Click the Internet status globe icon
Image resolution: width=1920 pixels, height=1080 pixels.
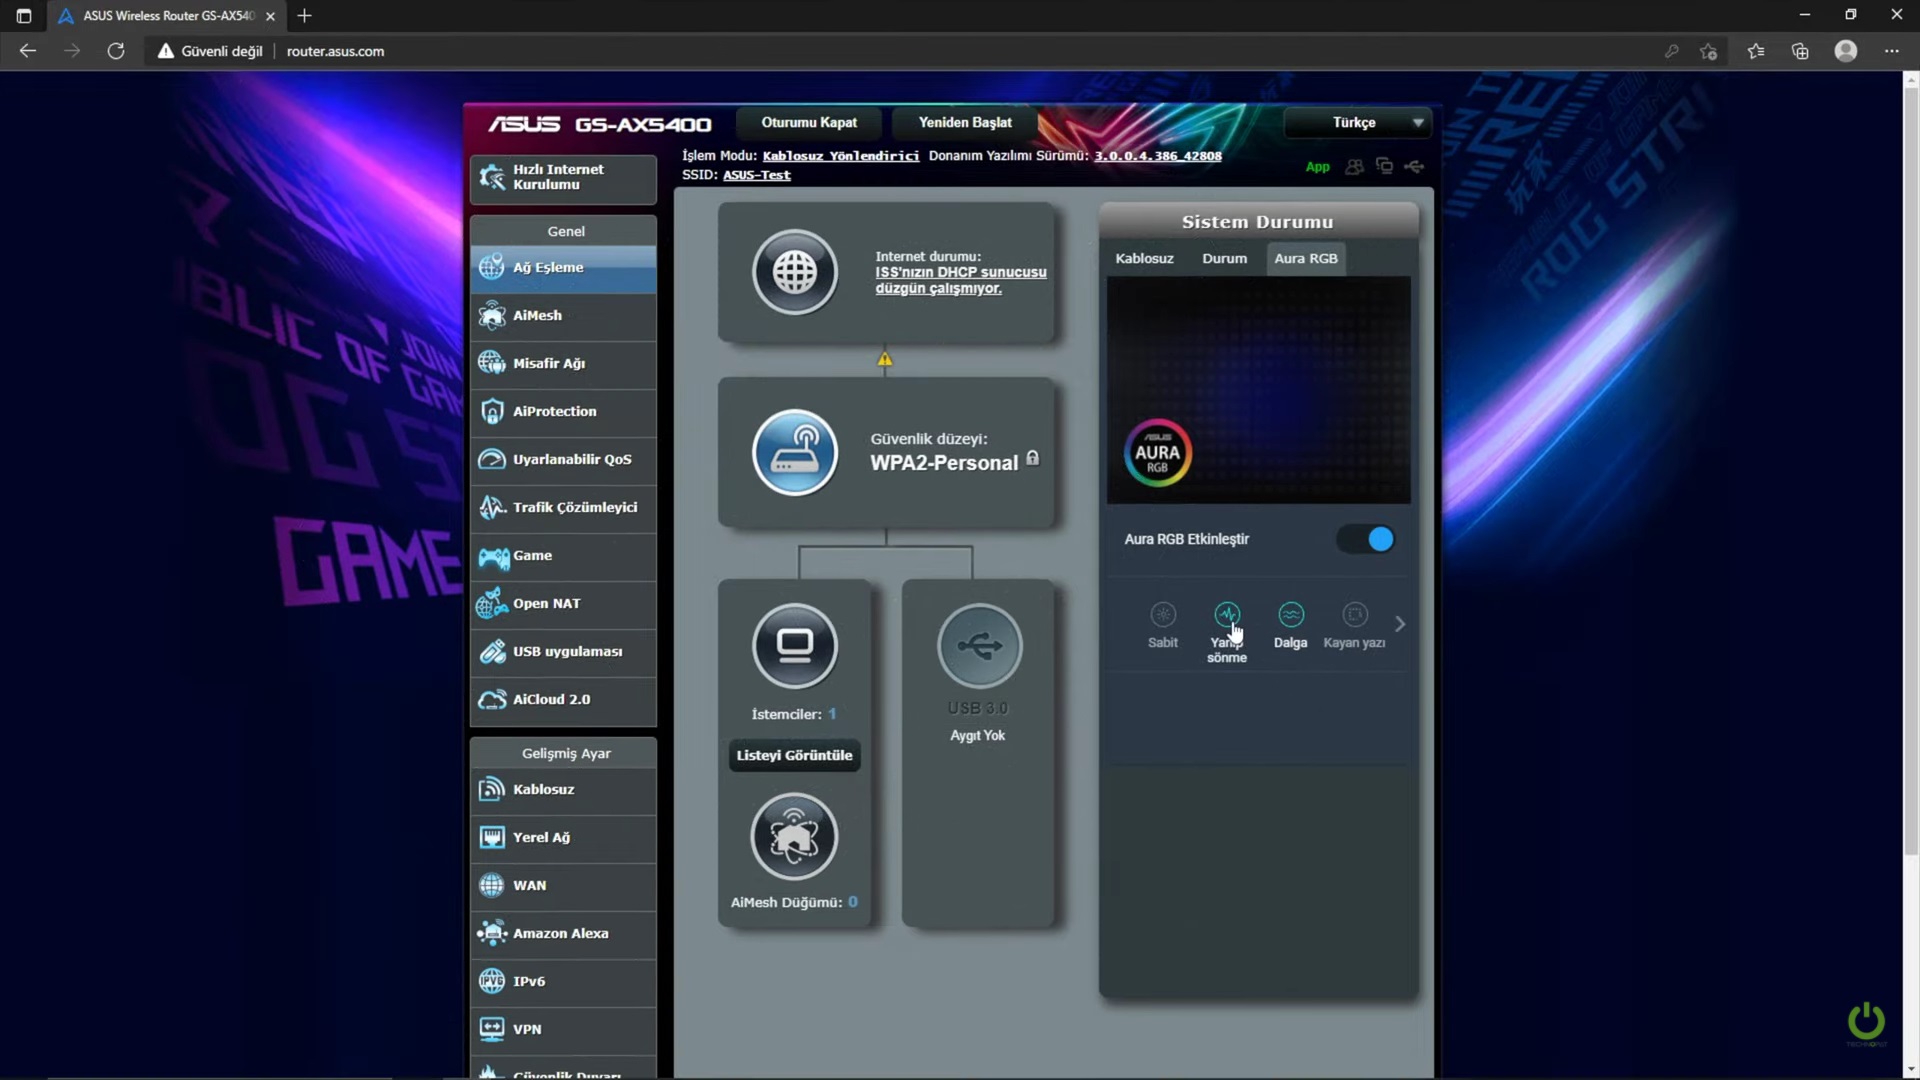coord(795,272)
